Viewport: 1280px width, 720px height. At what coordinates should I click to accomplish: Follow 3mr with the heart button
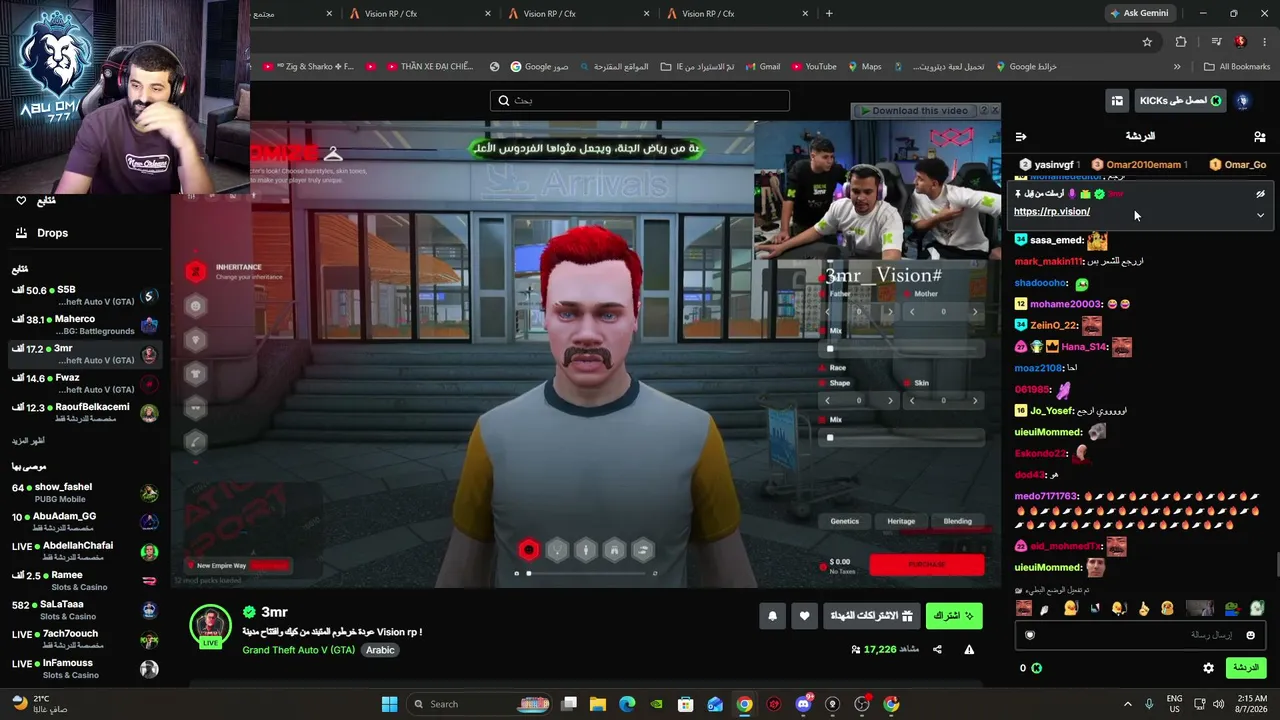click(x=804, y=616)
